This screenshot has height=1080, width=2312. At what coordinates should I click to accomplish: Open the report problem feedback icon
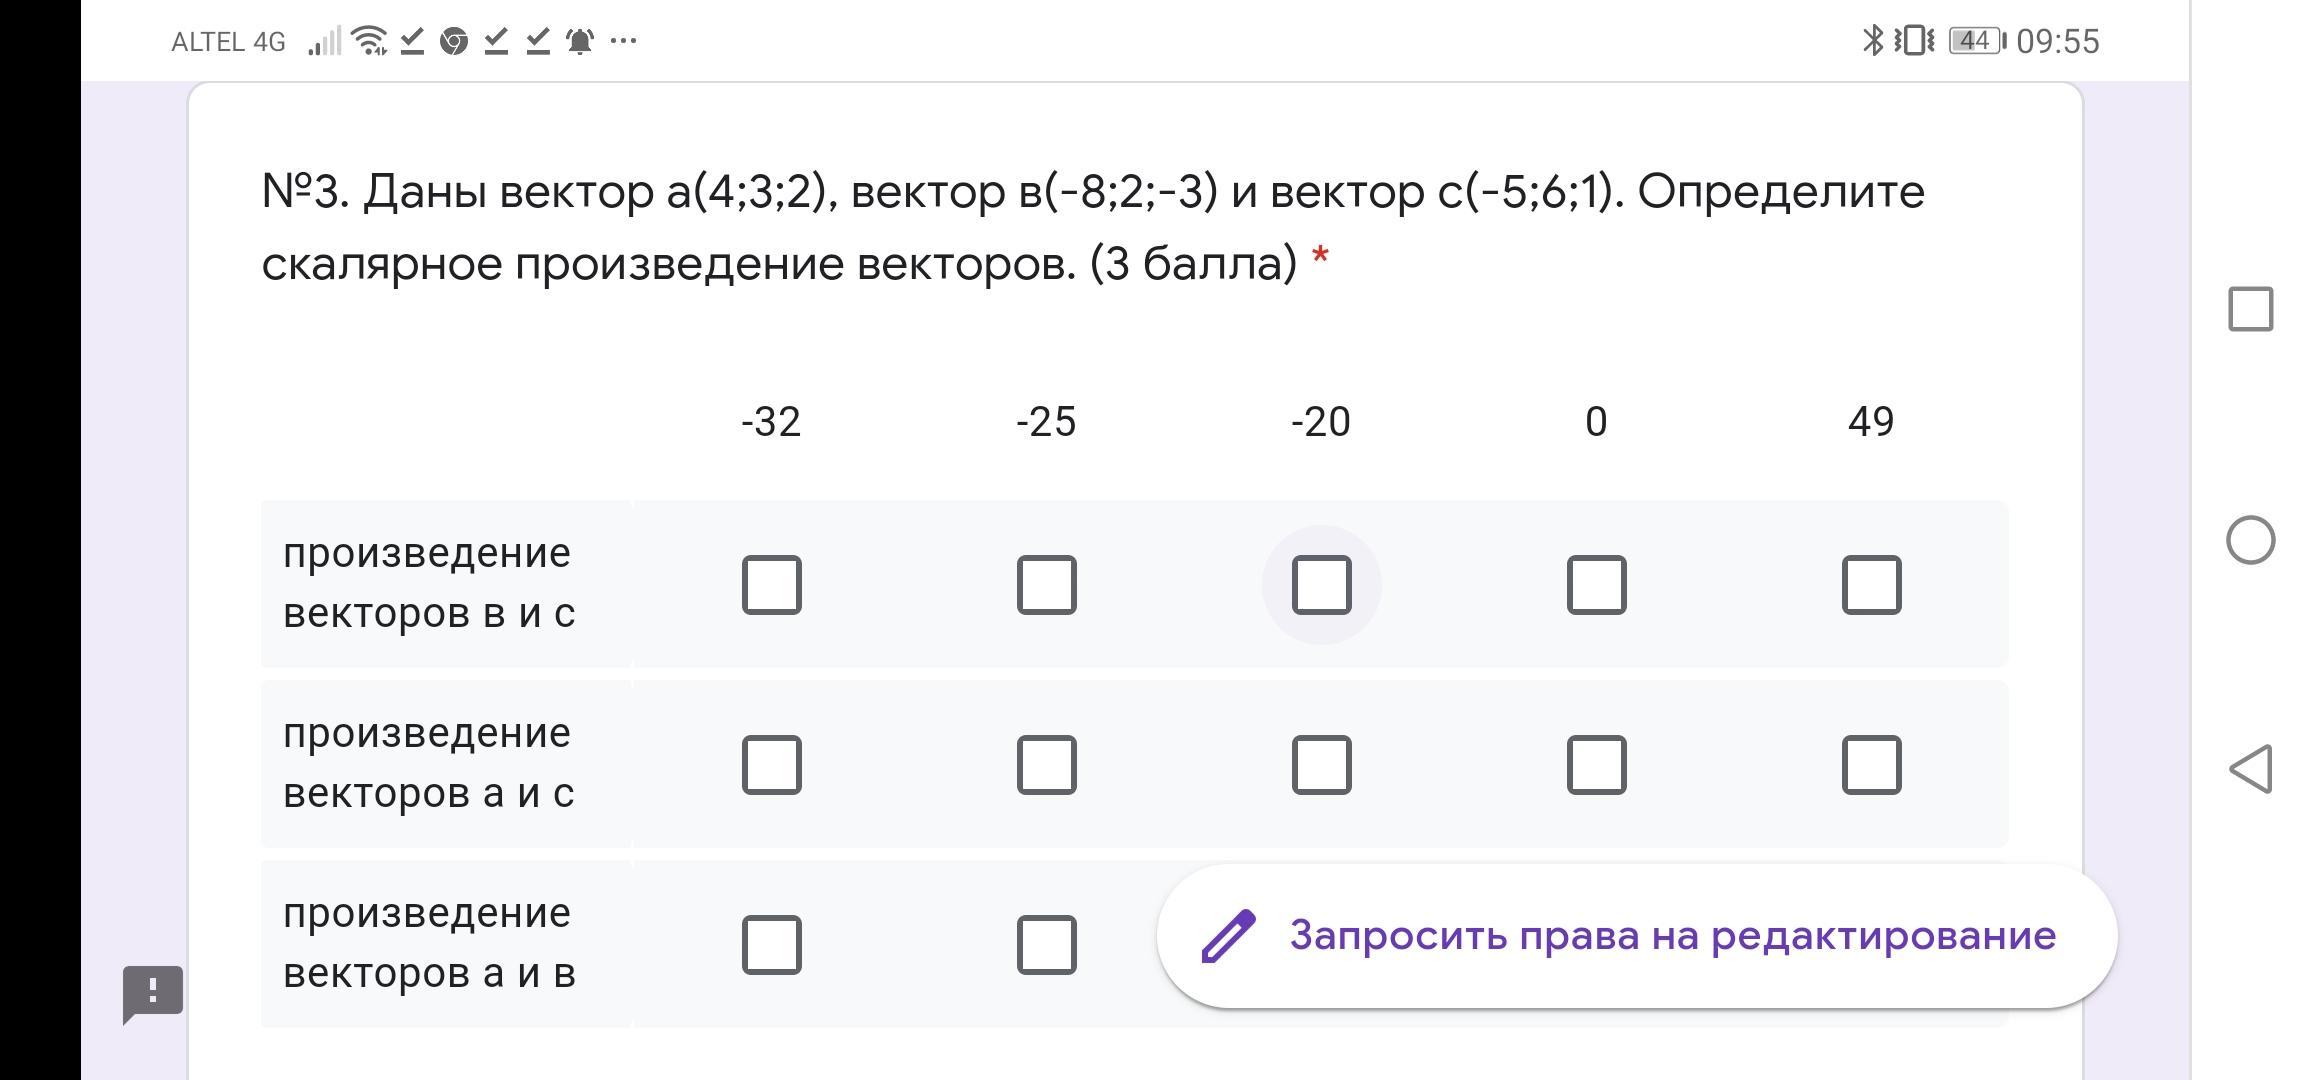[152, 993]
